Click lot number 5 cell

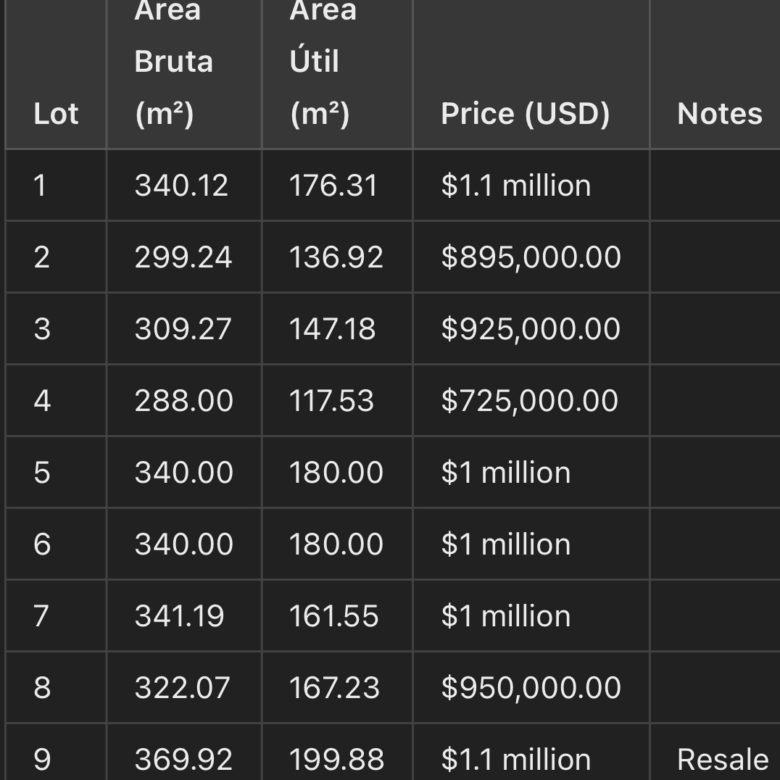click(x=41, y=473)
